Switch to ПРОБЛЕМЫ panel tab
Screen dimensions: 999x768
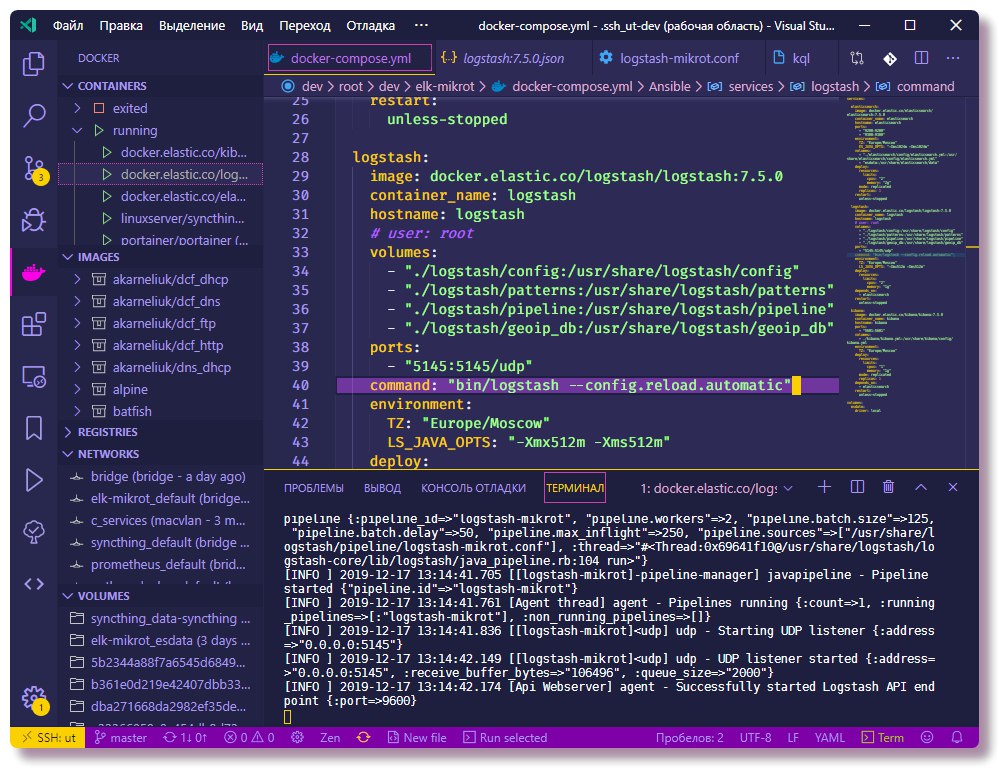click(x=313, y=488)
